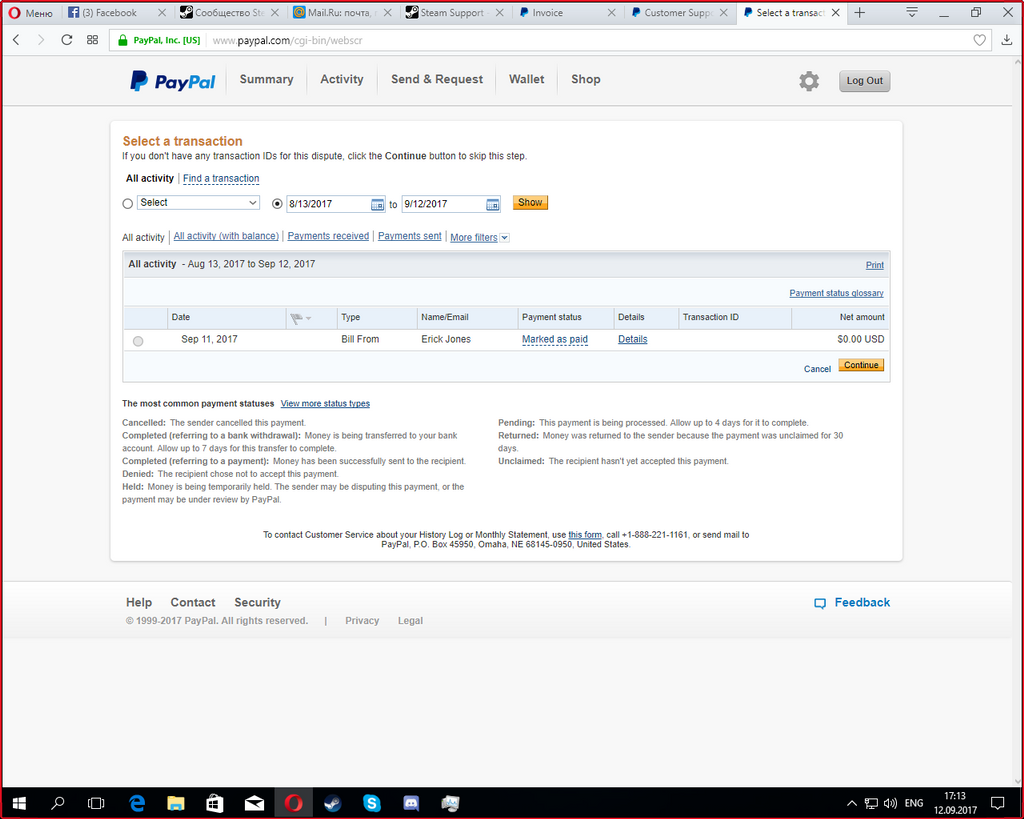Add page to bookmarks heart icon
This screenshot has height=819, width=1024.
(x=979, y=40)
